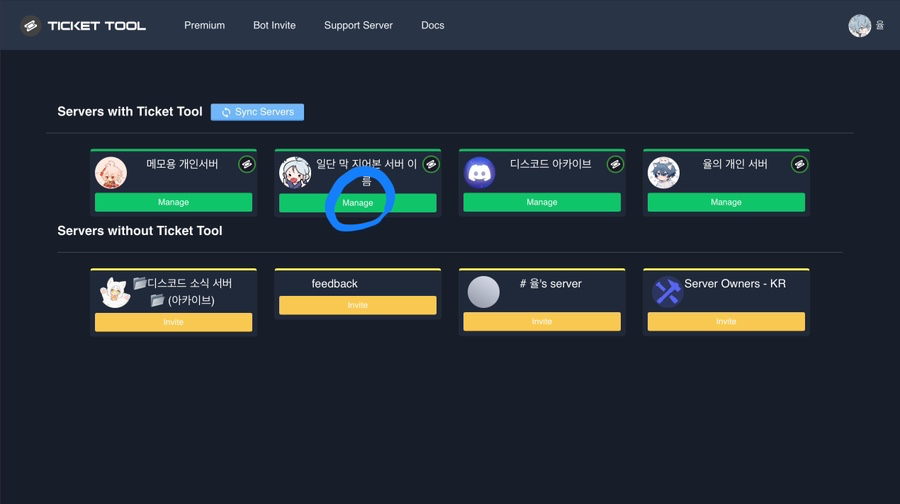
Task: Click the Server Owners - KR hammer icon
Action: click(x=667, y=292)
